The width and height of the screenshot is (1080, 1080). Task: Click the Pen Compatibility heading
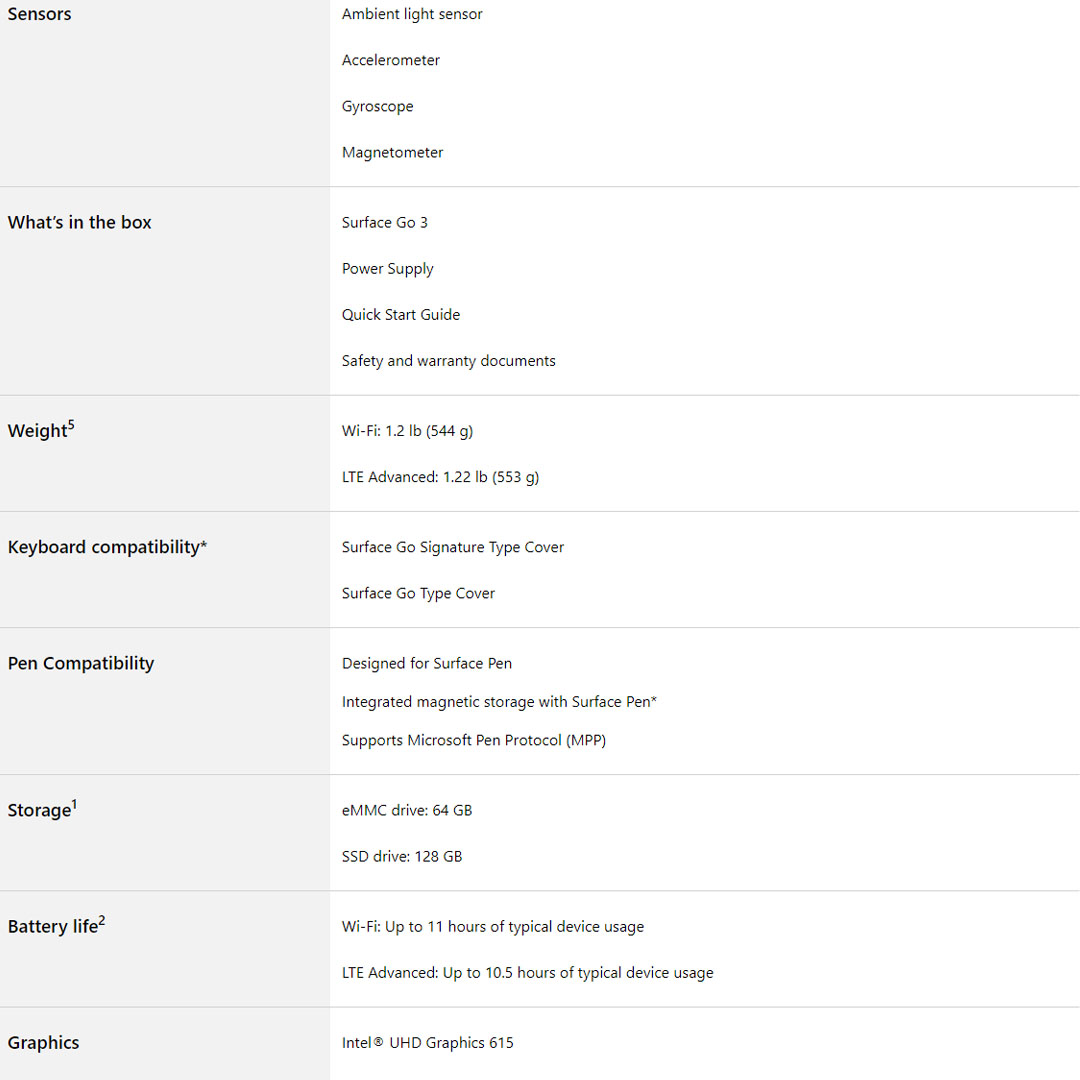click(x=81, y=663)
